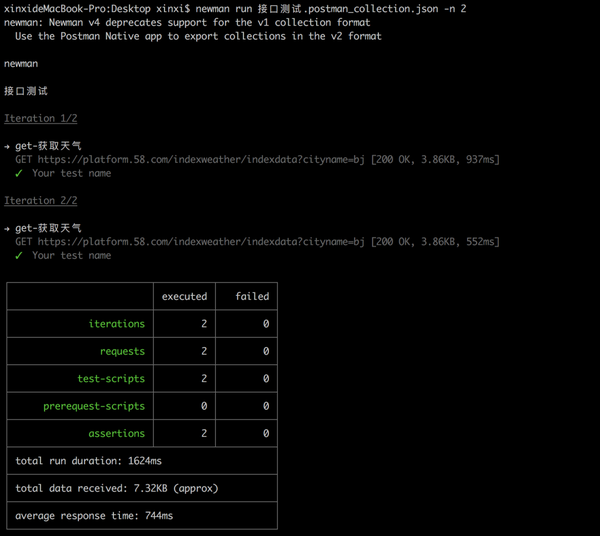Click the green checkmark under Iteration 2/2

click(x=19, y=256)
